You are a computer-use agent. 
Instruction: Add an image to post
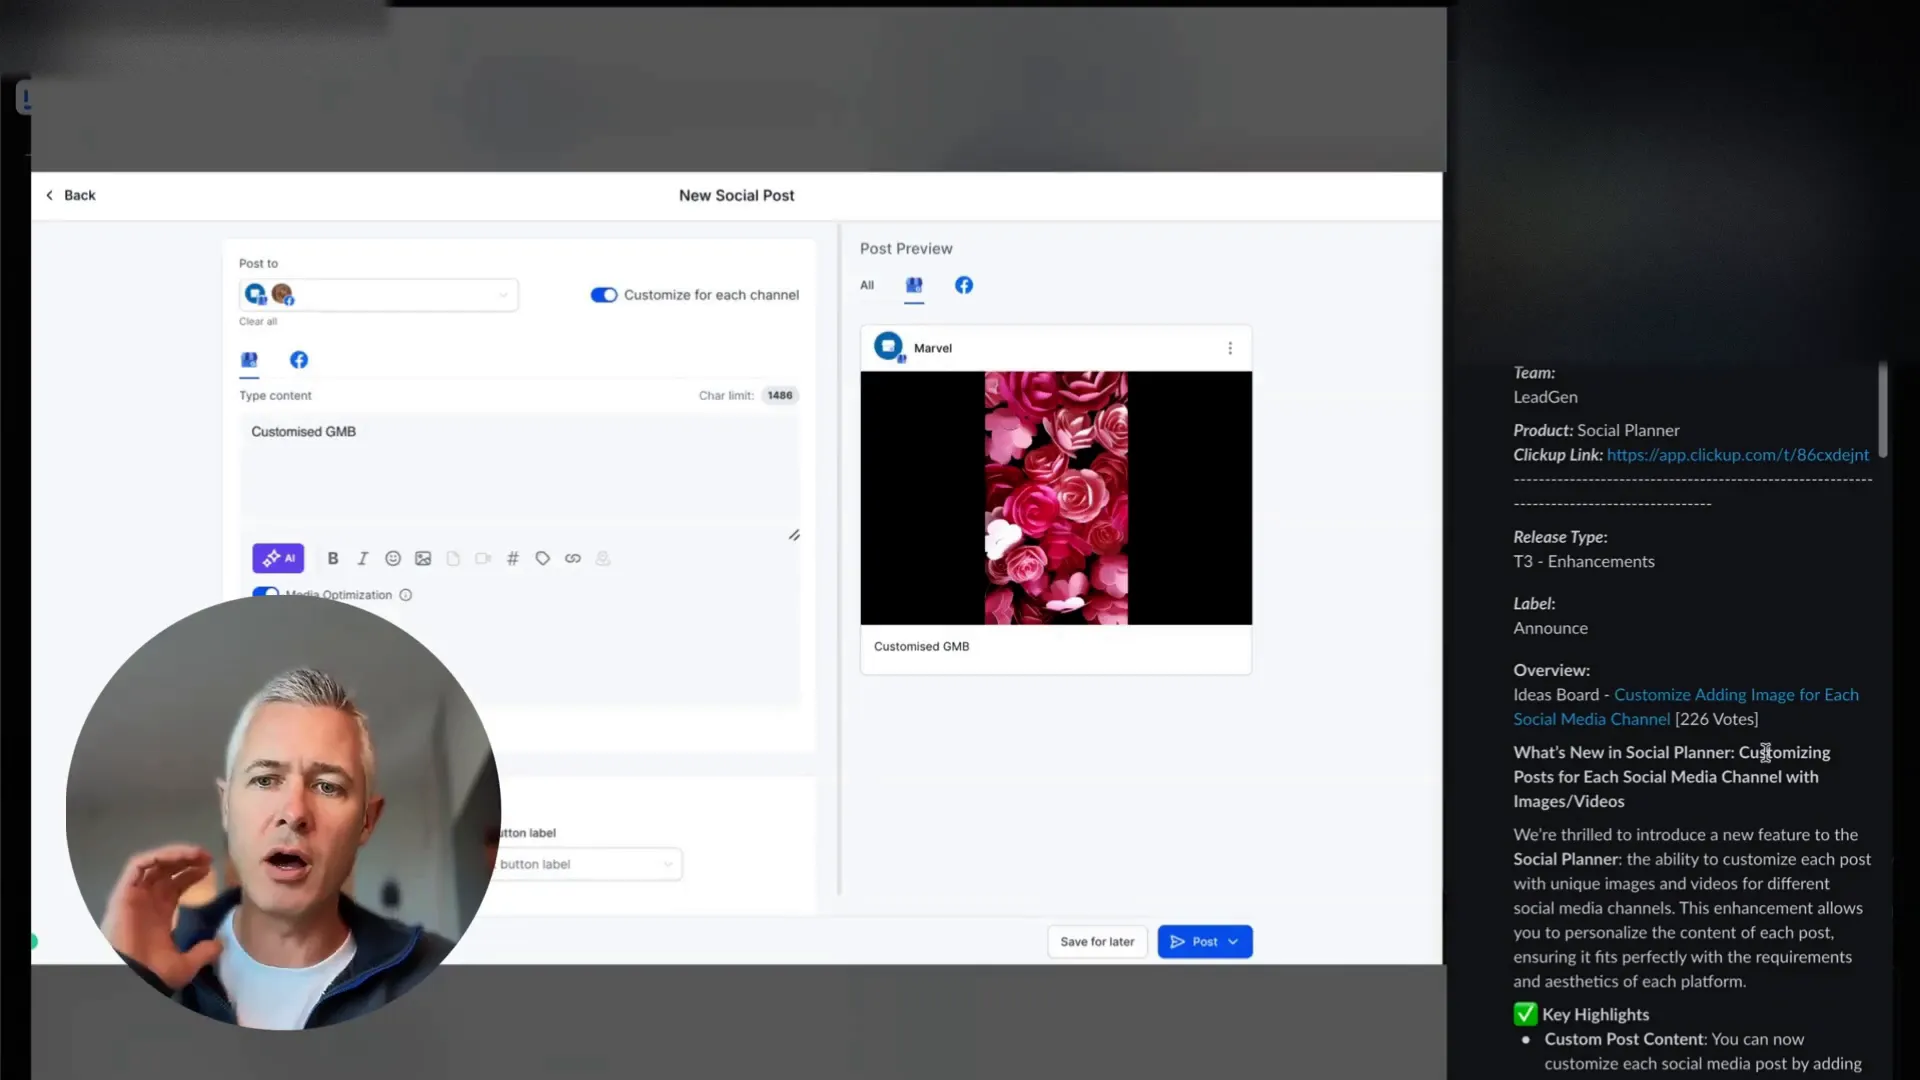(x=423, y=558)
